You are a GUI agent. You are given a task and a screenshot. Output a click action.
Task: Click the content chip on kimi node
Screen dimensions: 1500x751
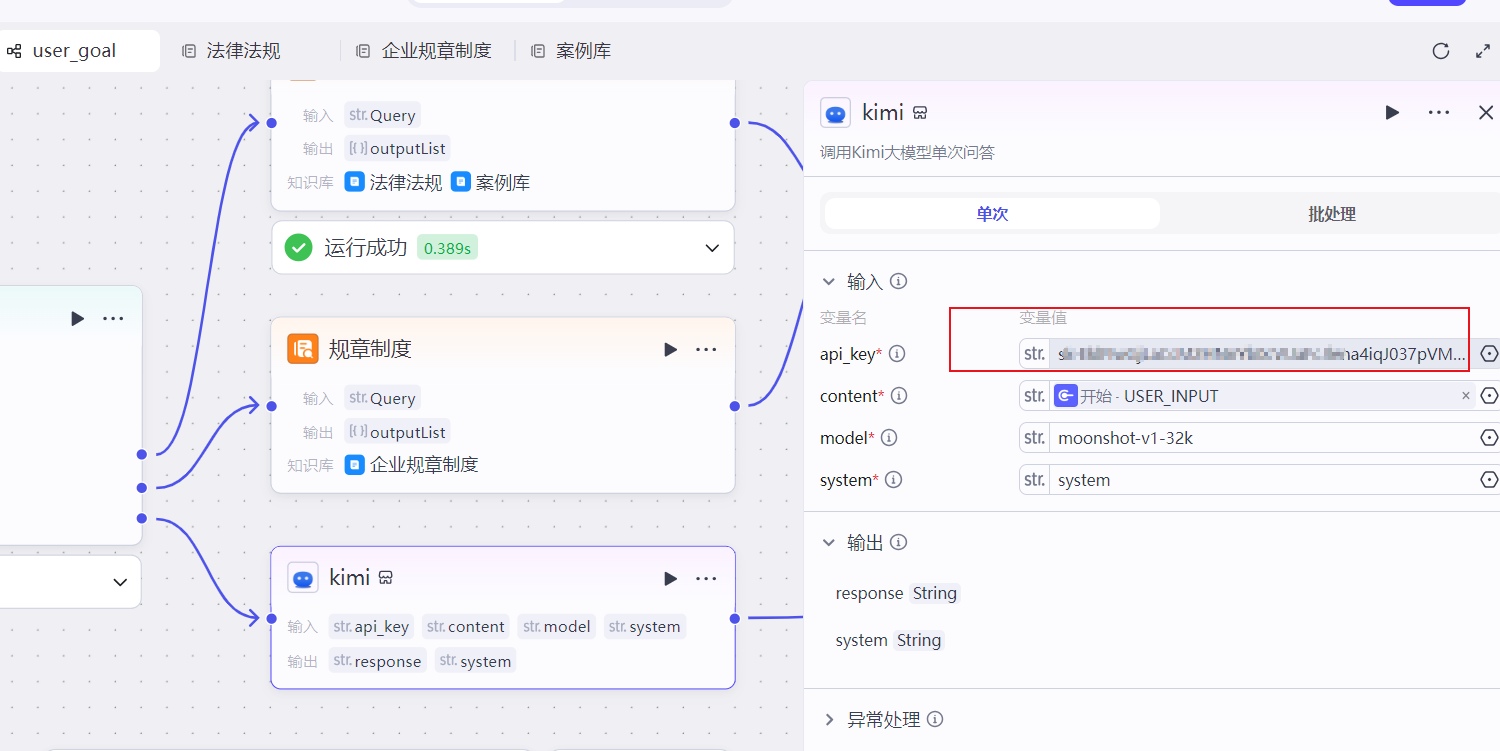coord(465,627)
